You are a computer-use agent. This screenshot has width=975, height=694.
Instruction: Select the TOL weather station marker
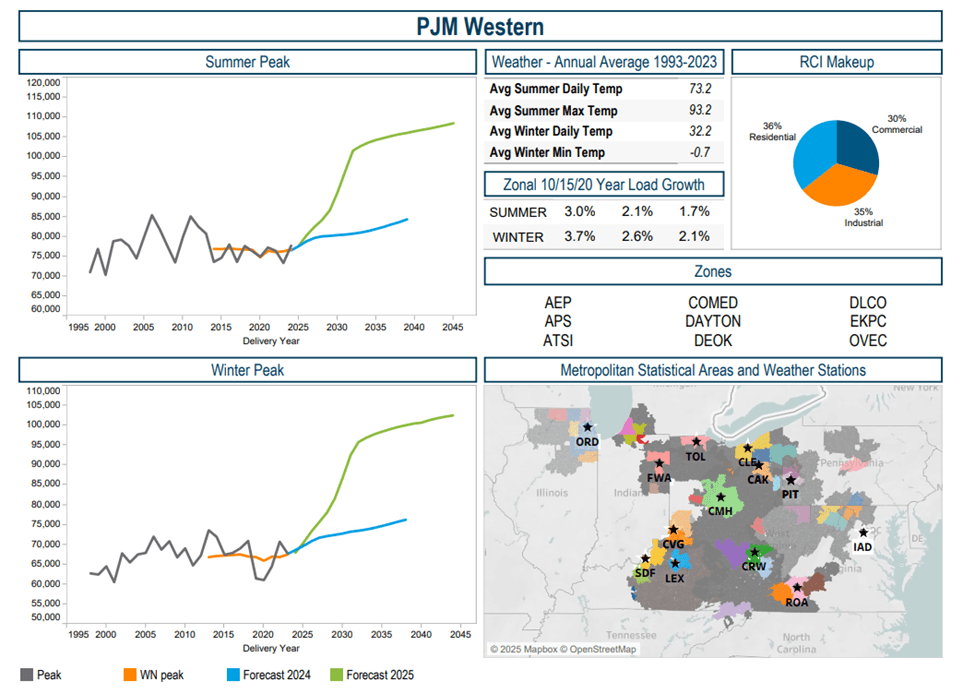(x=695, y=441)
